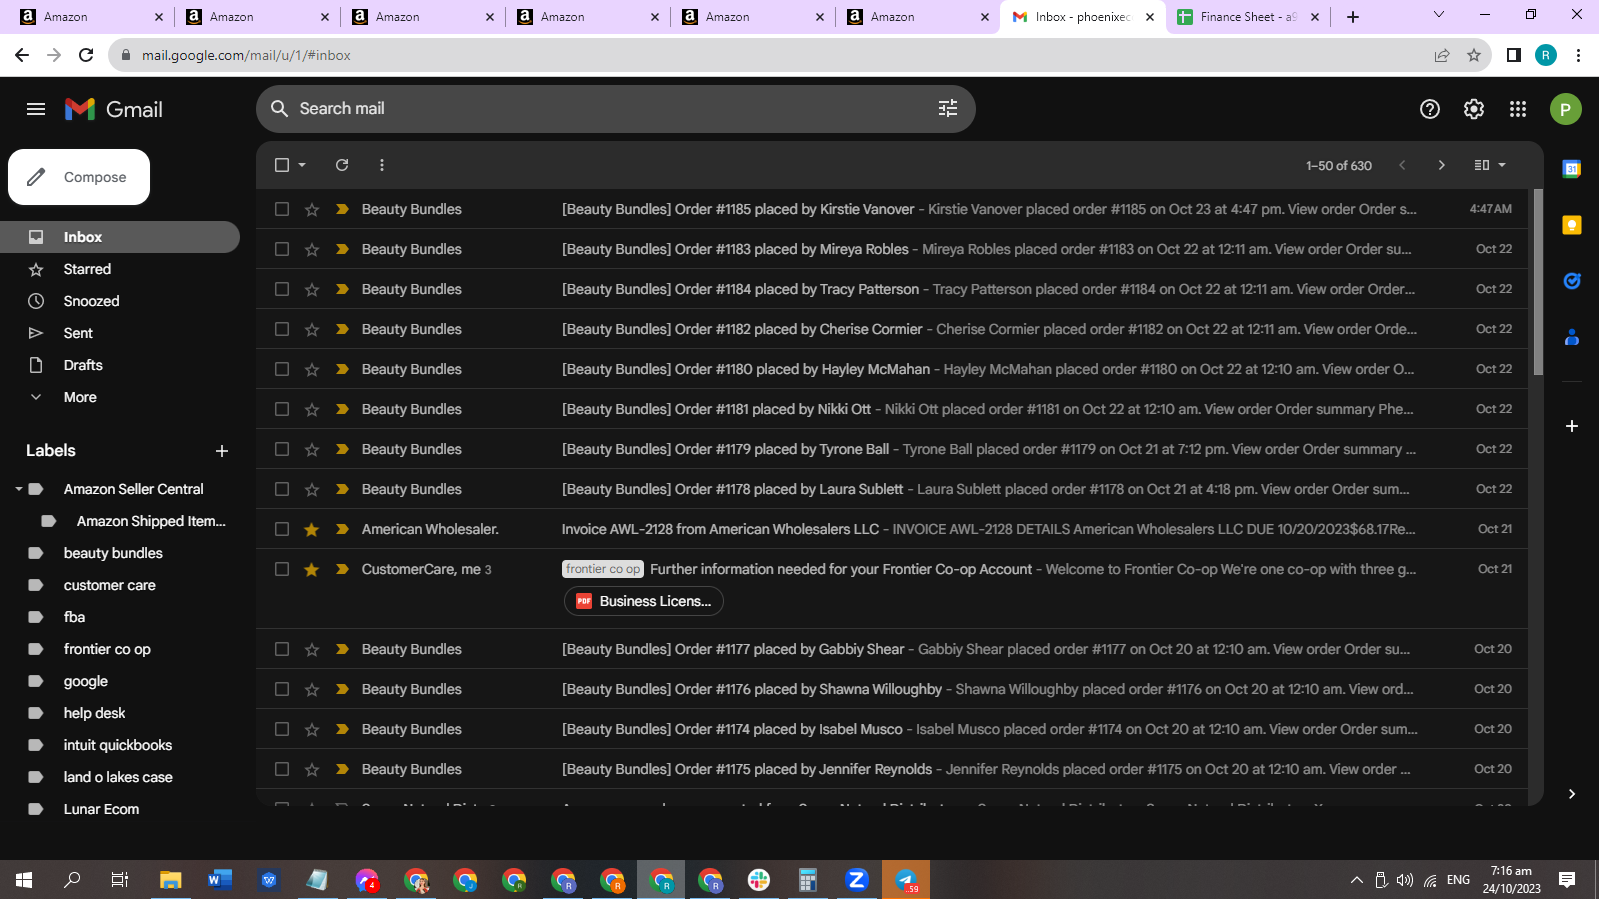This screenshot has height=899, width=1599.
Task: Open Google Tasks side panel icon
Action: click(x=1572, y=281)
